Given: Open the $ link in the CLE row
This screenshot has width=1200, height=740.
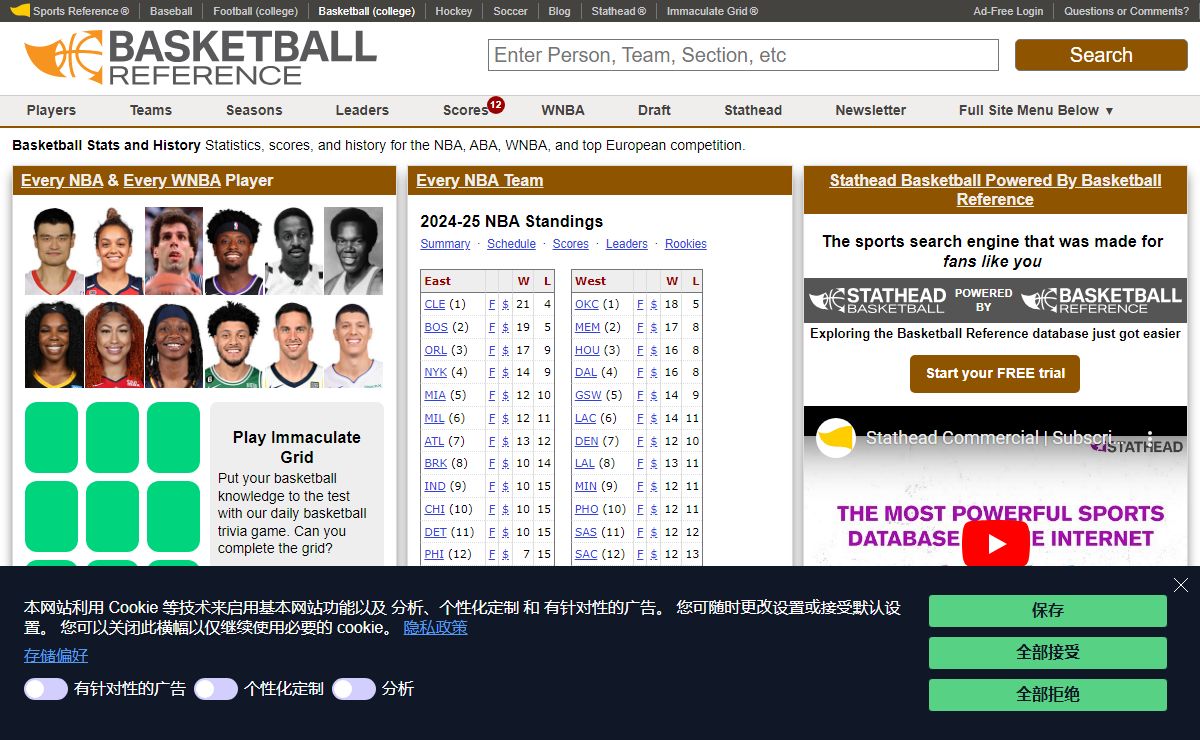Looking at the screenshot, I should tap(505, 304).
